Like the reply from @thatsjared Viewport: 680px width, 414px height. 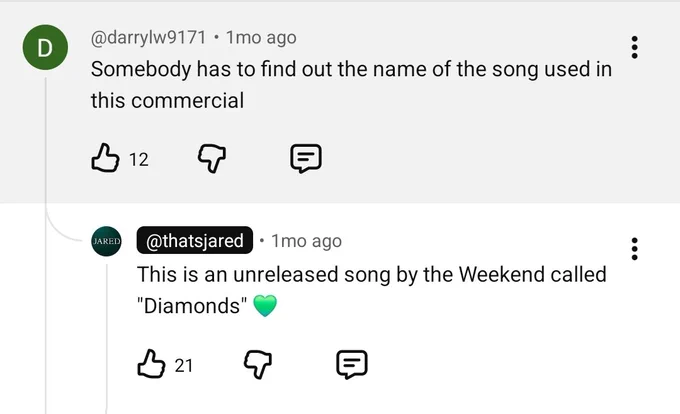click(151, 364)
